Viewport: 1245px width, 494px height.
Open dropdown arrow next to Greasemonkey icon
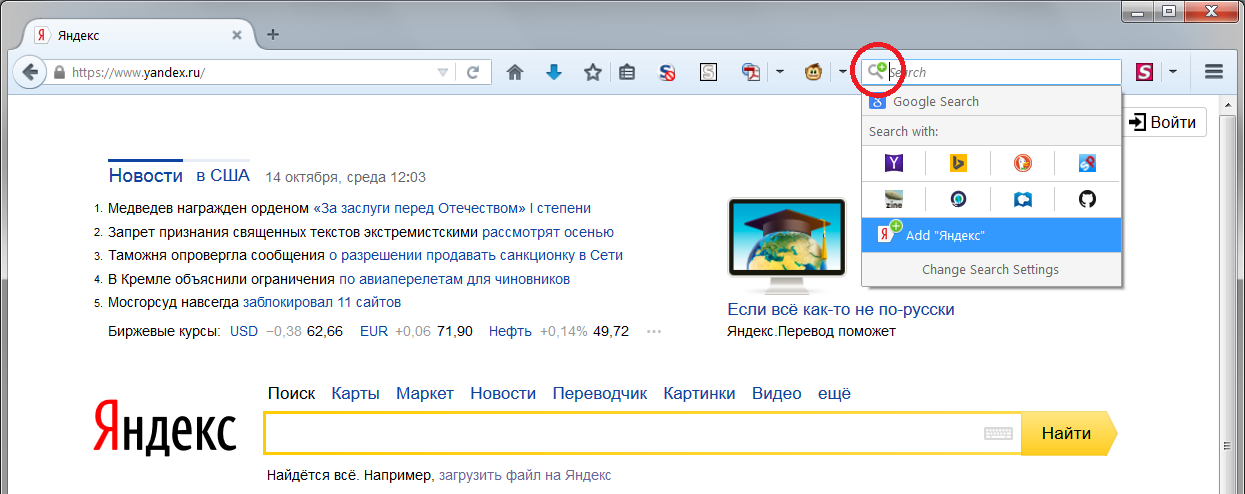843,72
